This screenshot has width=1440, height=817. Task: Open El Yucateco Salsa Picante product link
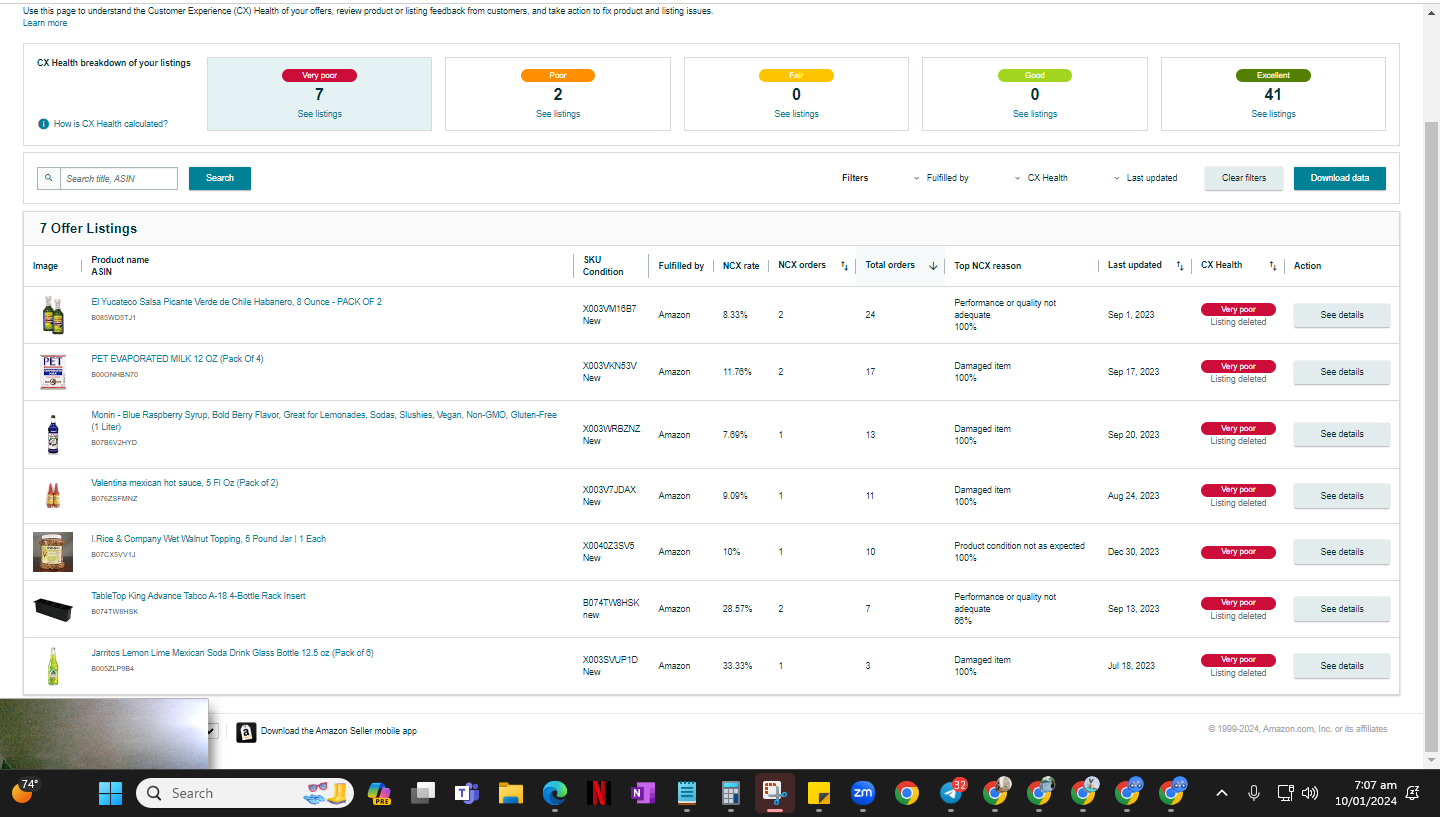(x=236, y=302)
